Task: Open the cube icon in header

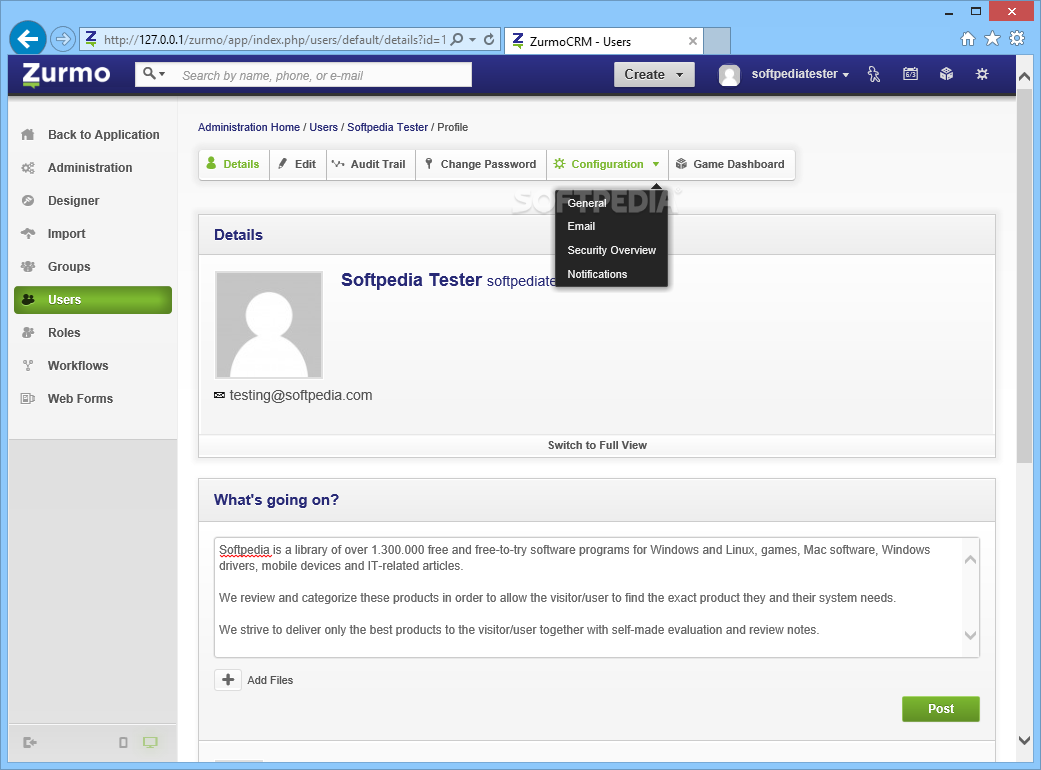Action: pyautogui.click(x=946, y=74)
